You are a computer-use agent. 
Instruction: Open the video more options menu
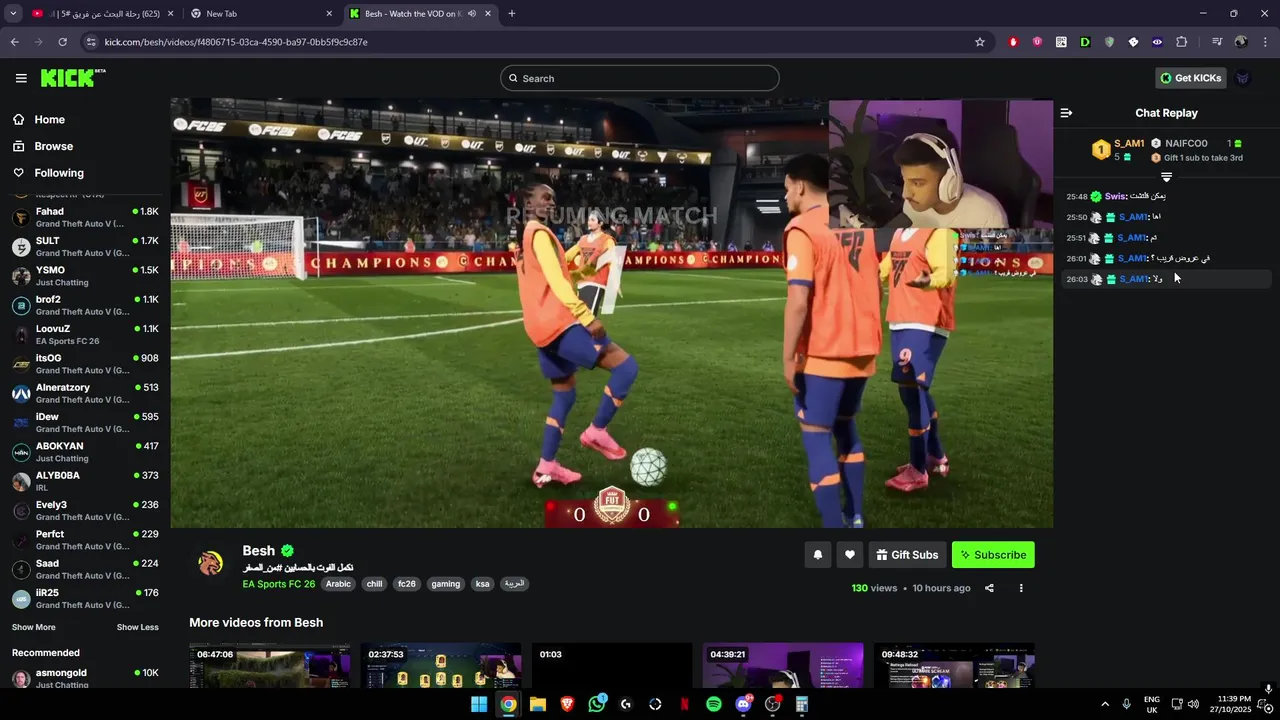pos(1021,588)
